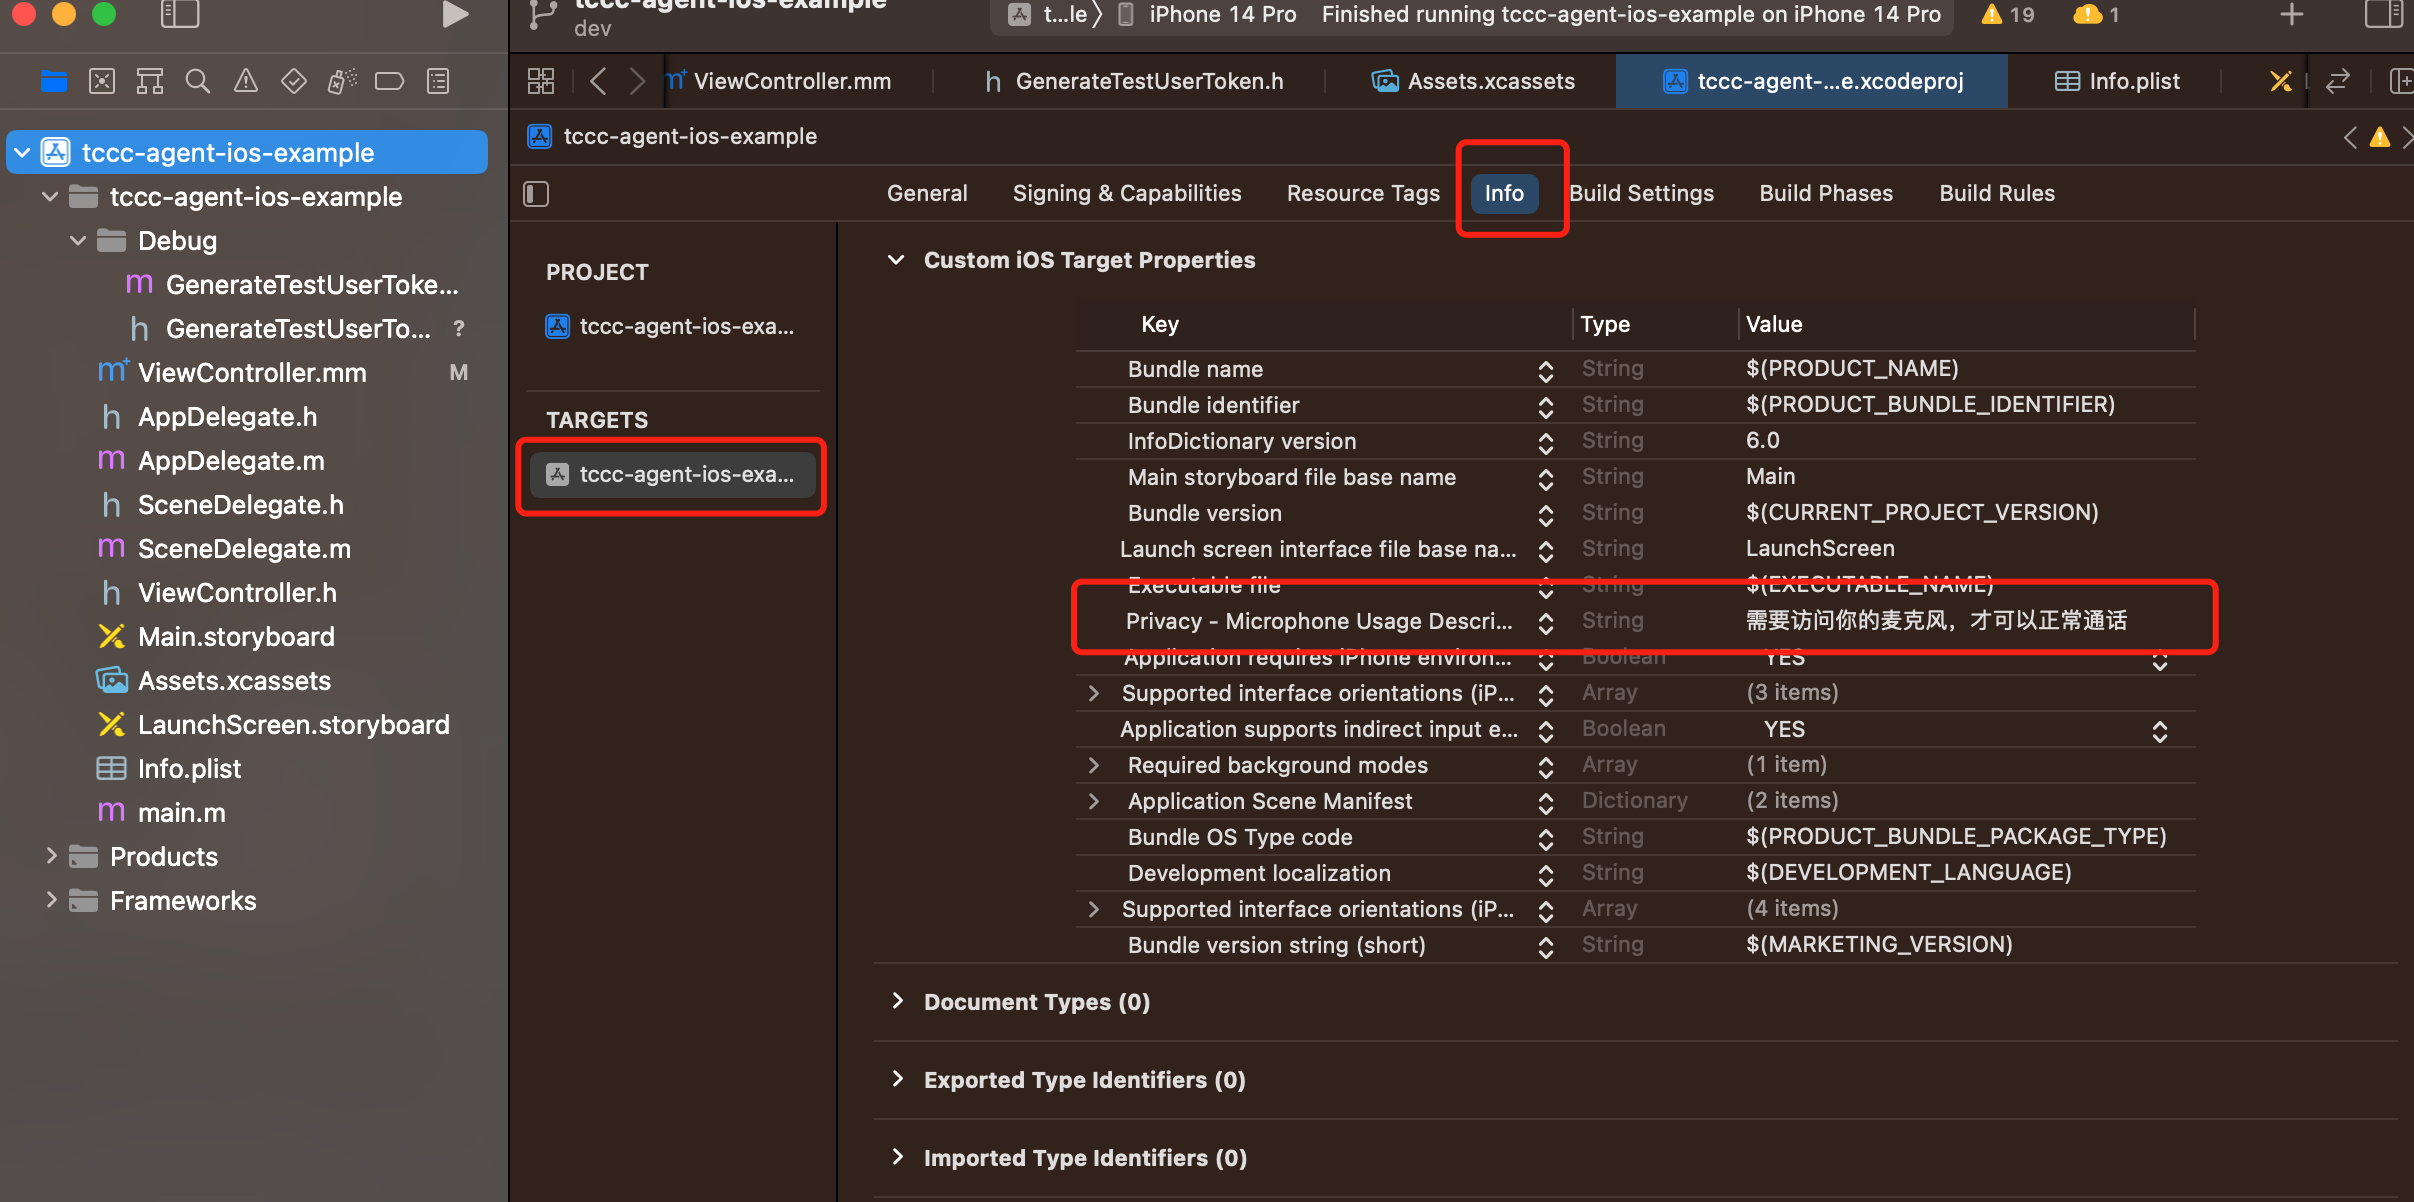
Task: Open the Info.plist editor tab
Action: (x=2118, y=81)
